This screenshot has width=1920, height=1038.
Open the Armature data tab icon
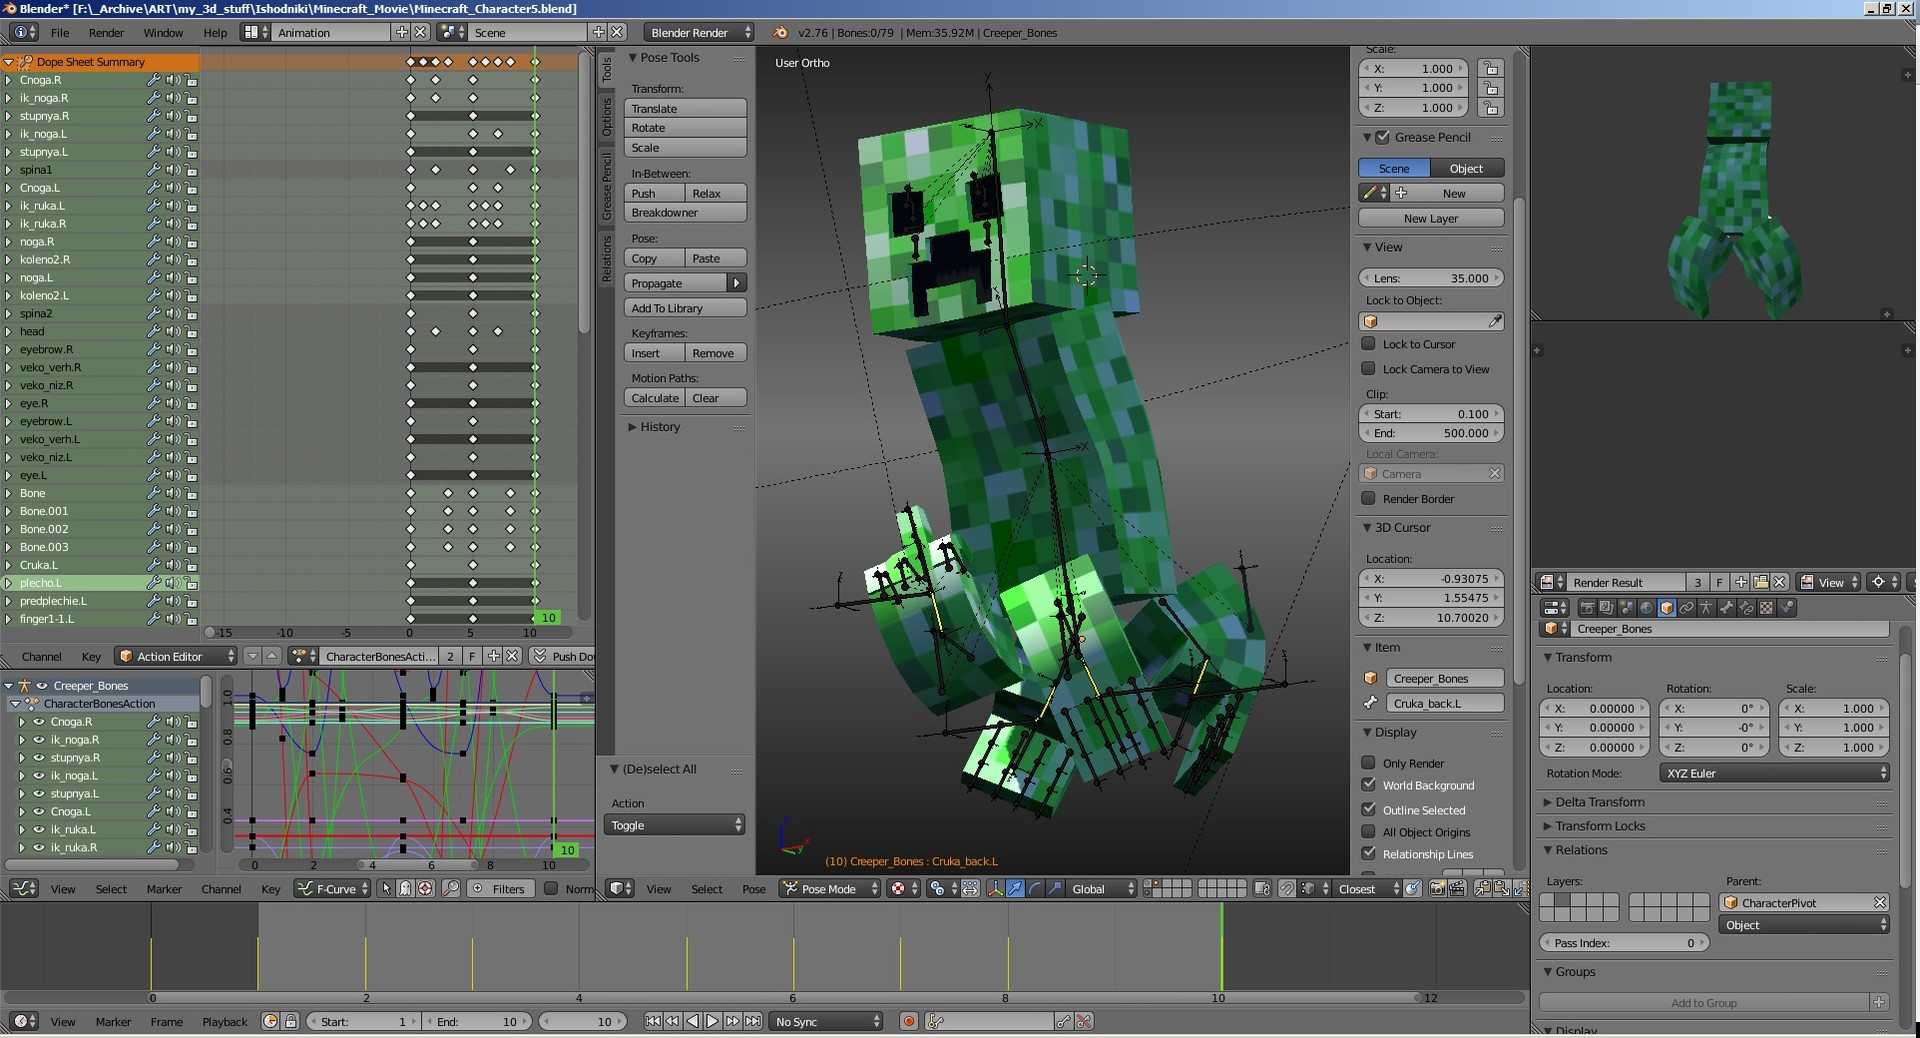(x=1706, y=607)
